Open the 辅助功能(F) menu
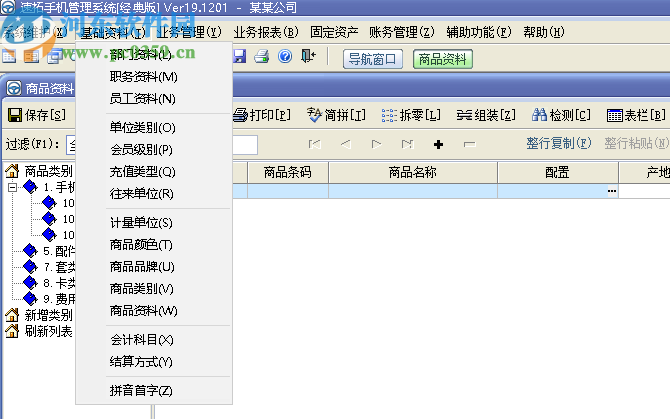The height and width of the screenshot is (419, 670). [x=479, y=32]
